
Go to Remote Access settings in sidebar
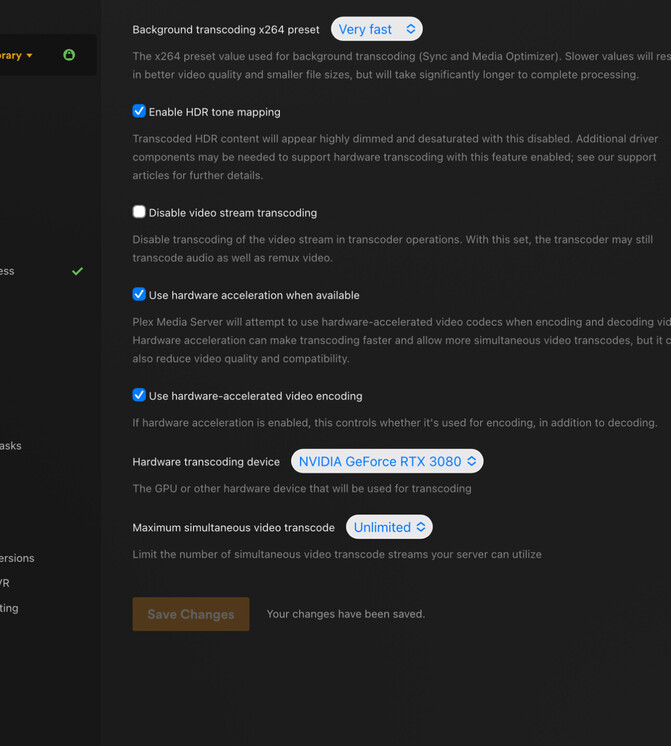[8, 271]
